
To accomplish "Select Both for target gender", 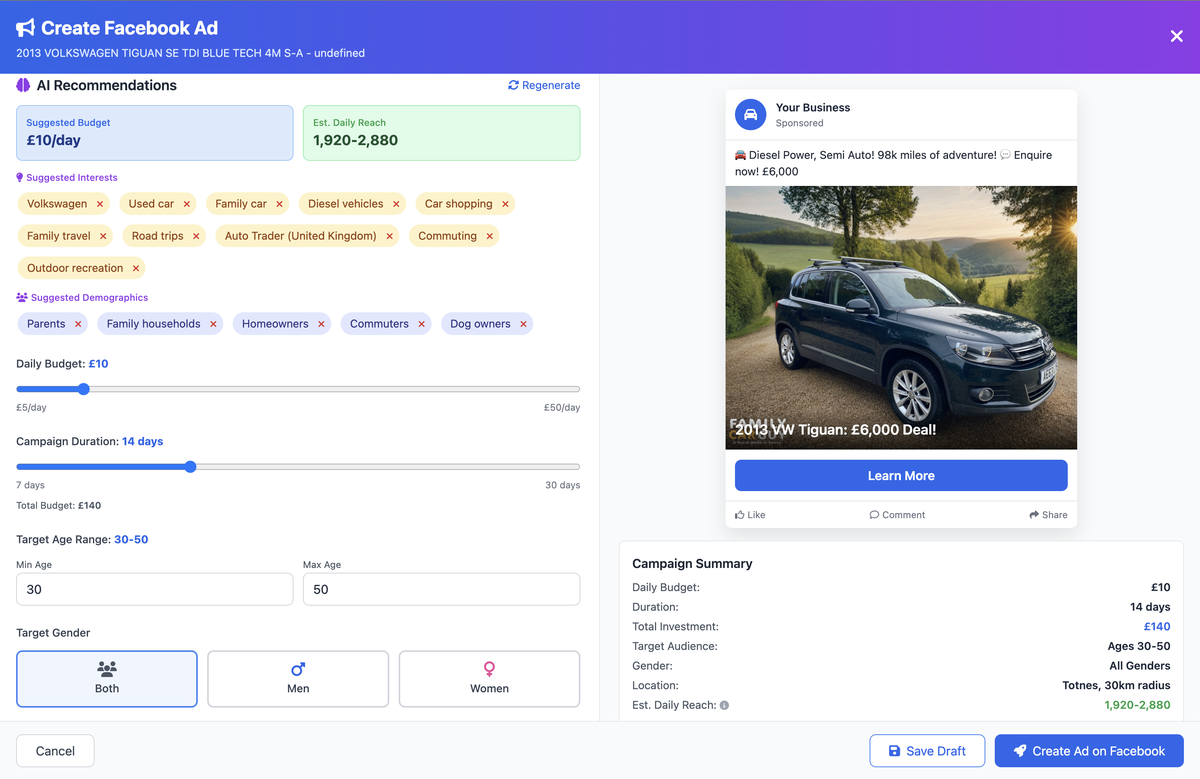I will 106,678.
